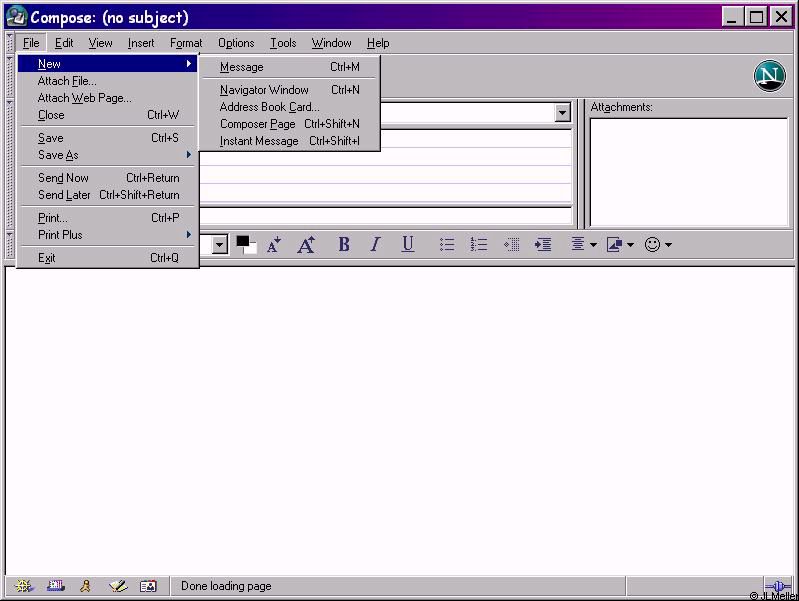Toggle italic formatting
This screenshot has width=799, height=601.
pyautogui.click(x=376, y=245)
